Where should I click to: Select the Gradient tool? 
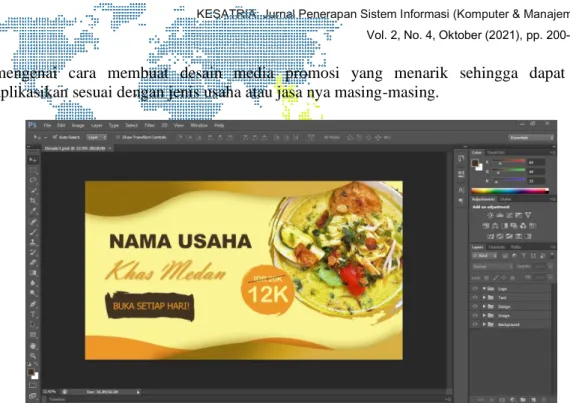[x=33, y=273]
